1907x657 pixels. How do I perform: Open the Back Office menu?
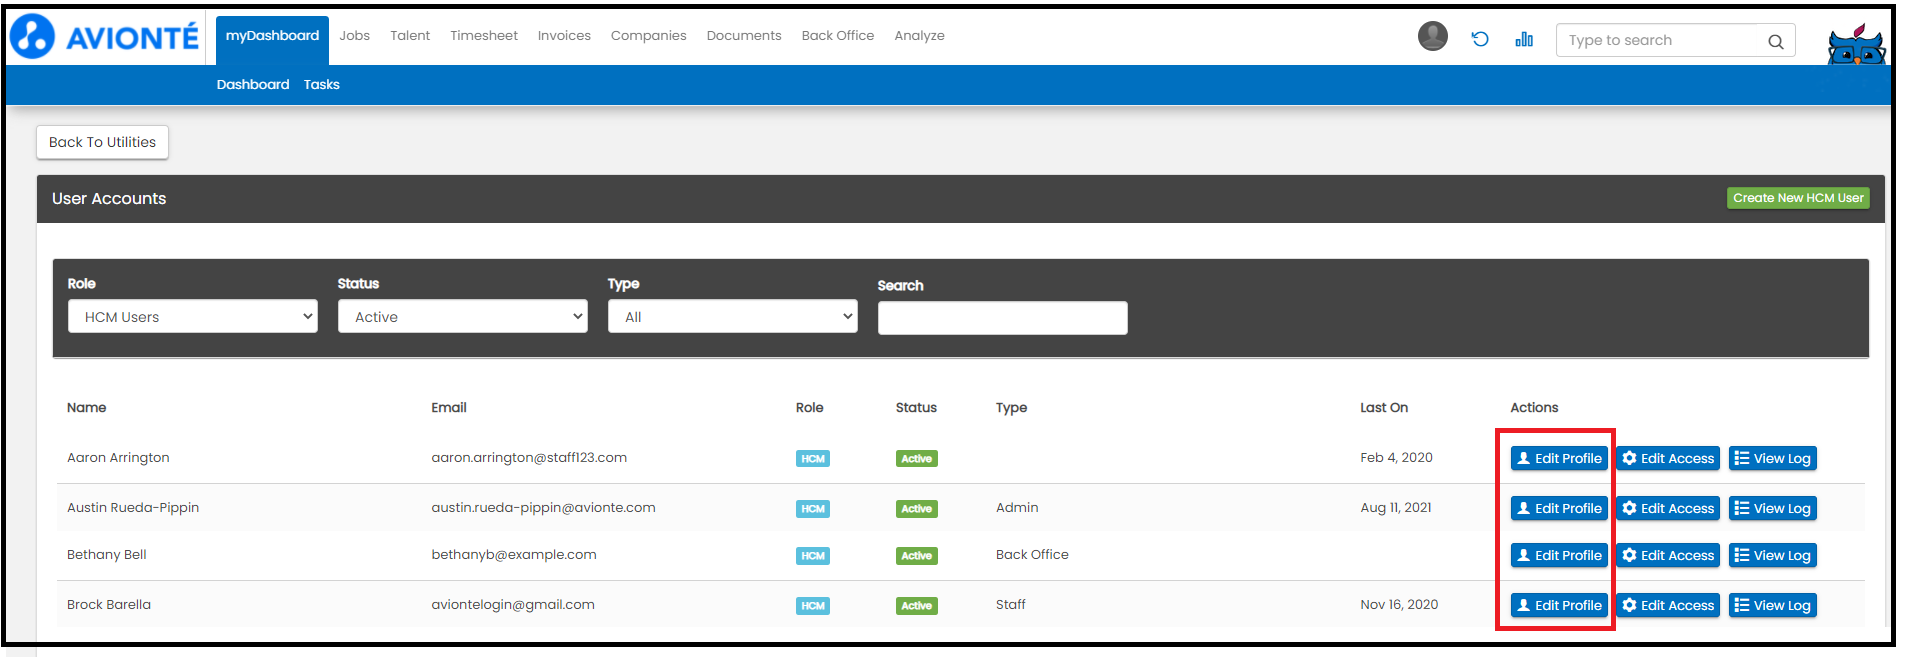pos(837,36)
